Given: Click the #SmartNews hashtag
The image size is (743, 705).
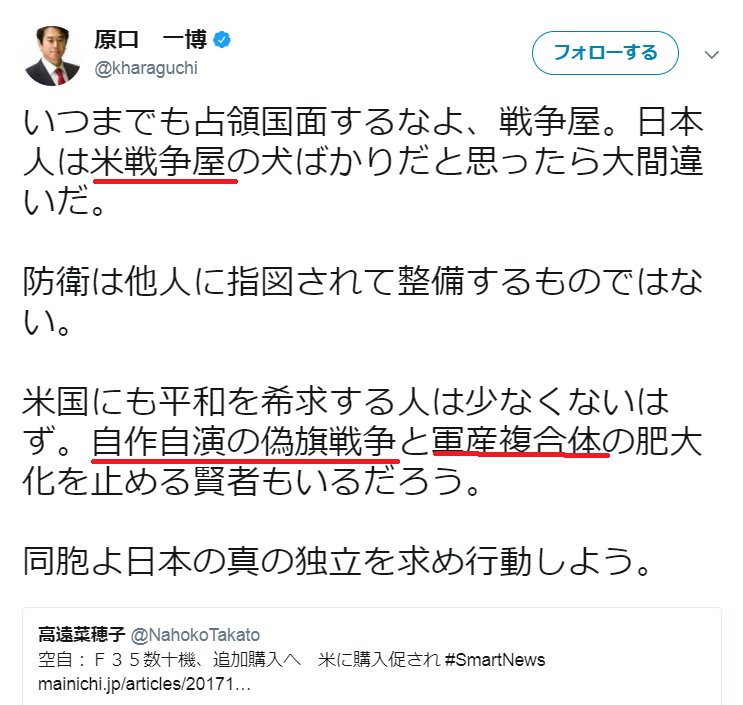Looking at the screenshot, I should tap(495, 660).
